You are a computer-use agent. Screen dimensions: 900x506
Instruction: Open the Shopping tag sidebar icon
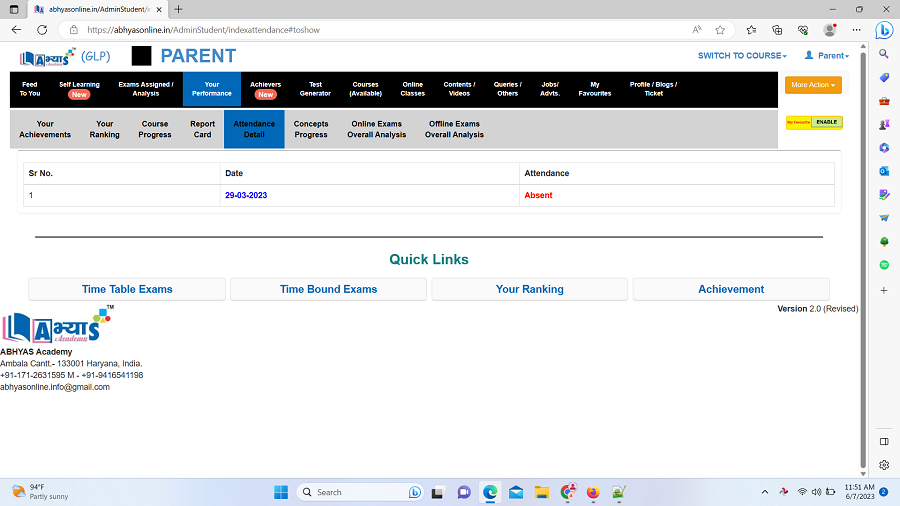pyautogui.click(x=884, y=78)
